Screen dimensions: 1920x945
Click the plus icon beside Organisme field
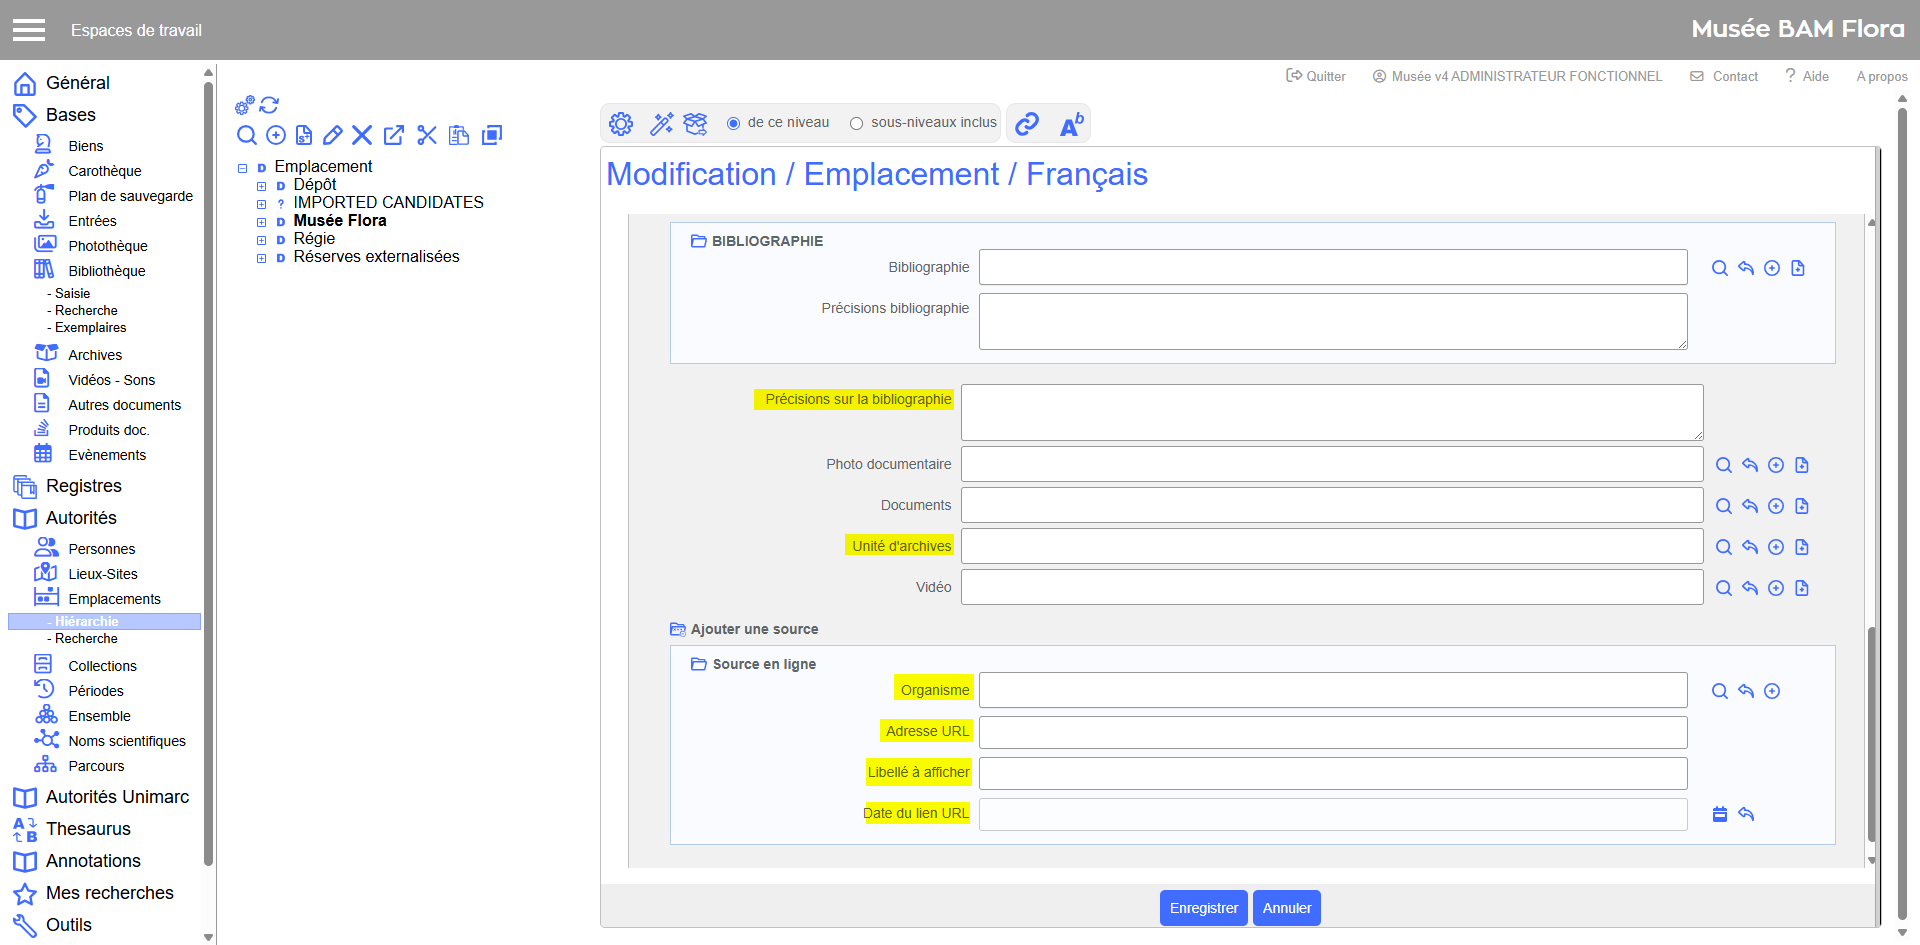tap(1772, 691)
